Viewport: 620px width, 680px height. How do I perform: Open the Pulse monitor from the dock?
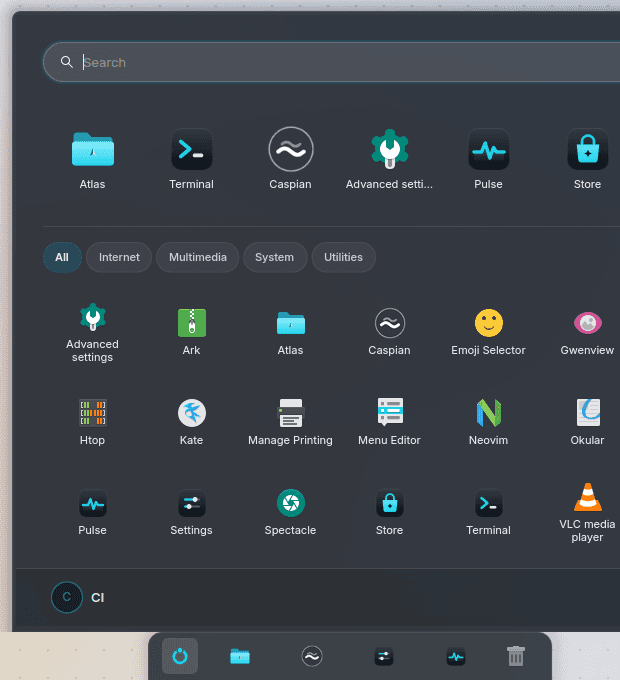(456, 657)
